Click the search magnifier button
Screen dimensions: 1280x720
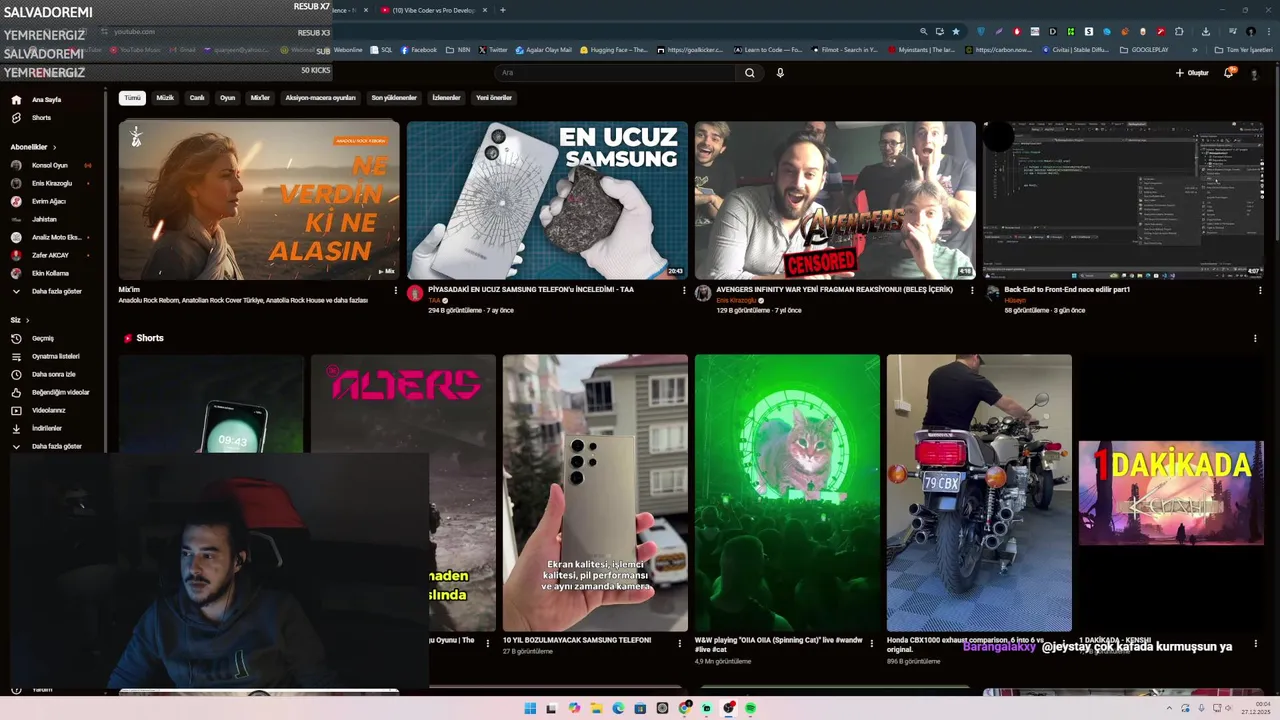click(x=749, y=73)
